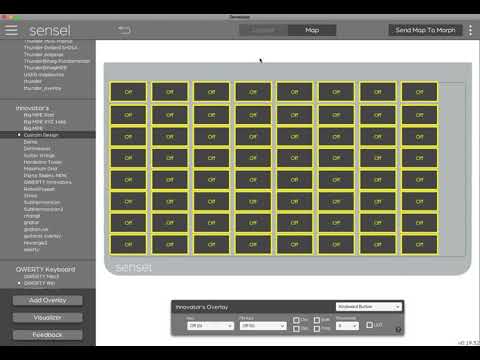This screenshot has width=480, height=360.
Task: Open the Threshold dropdown
Action: 347,326
